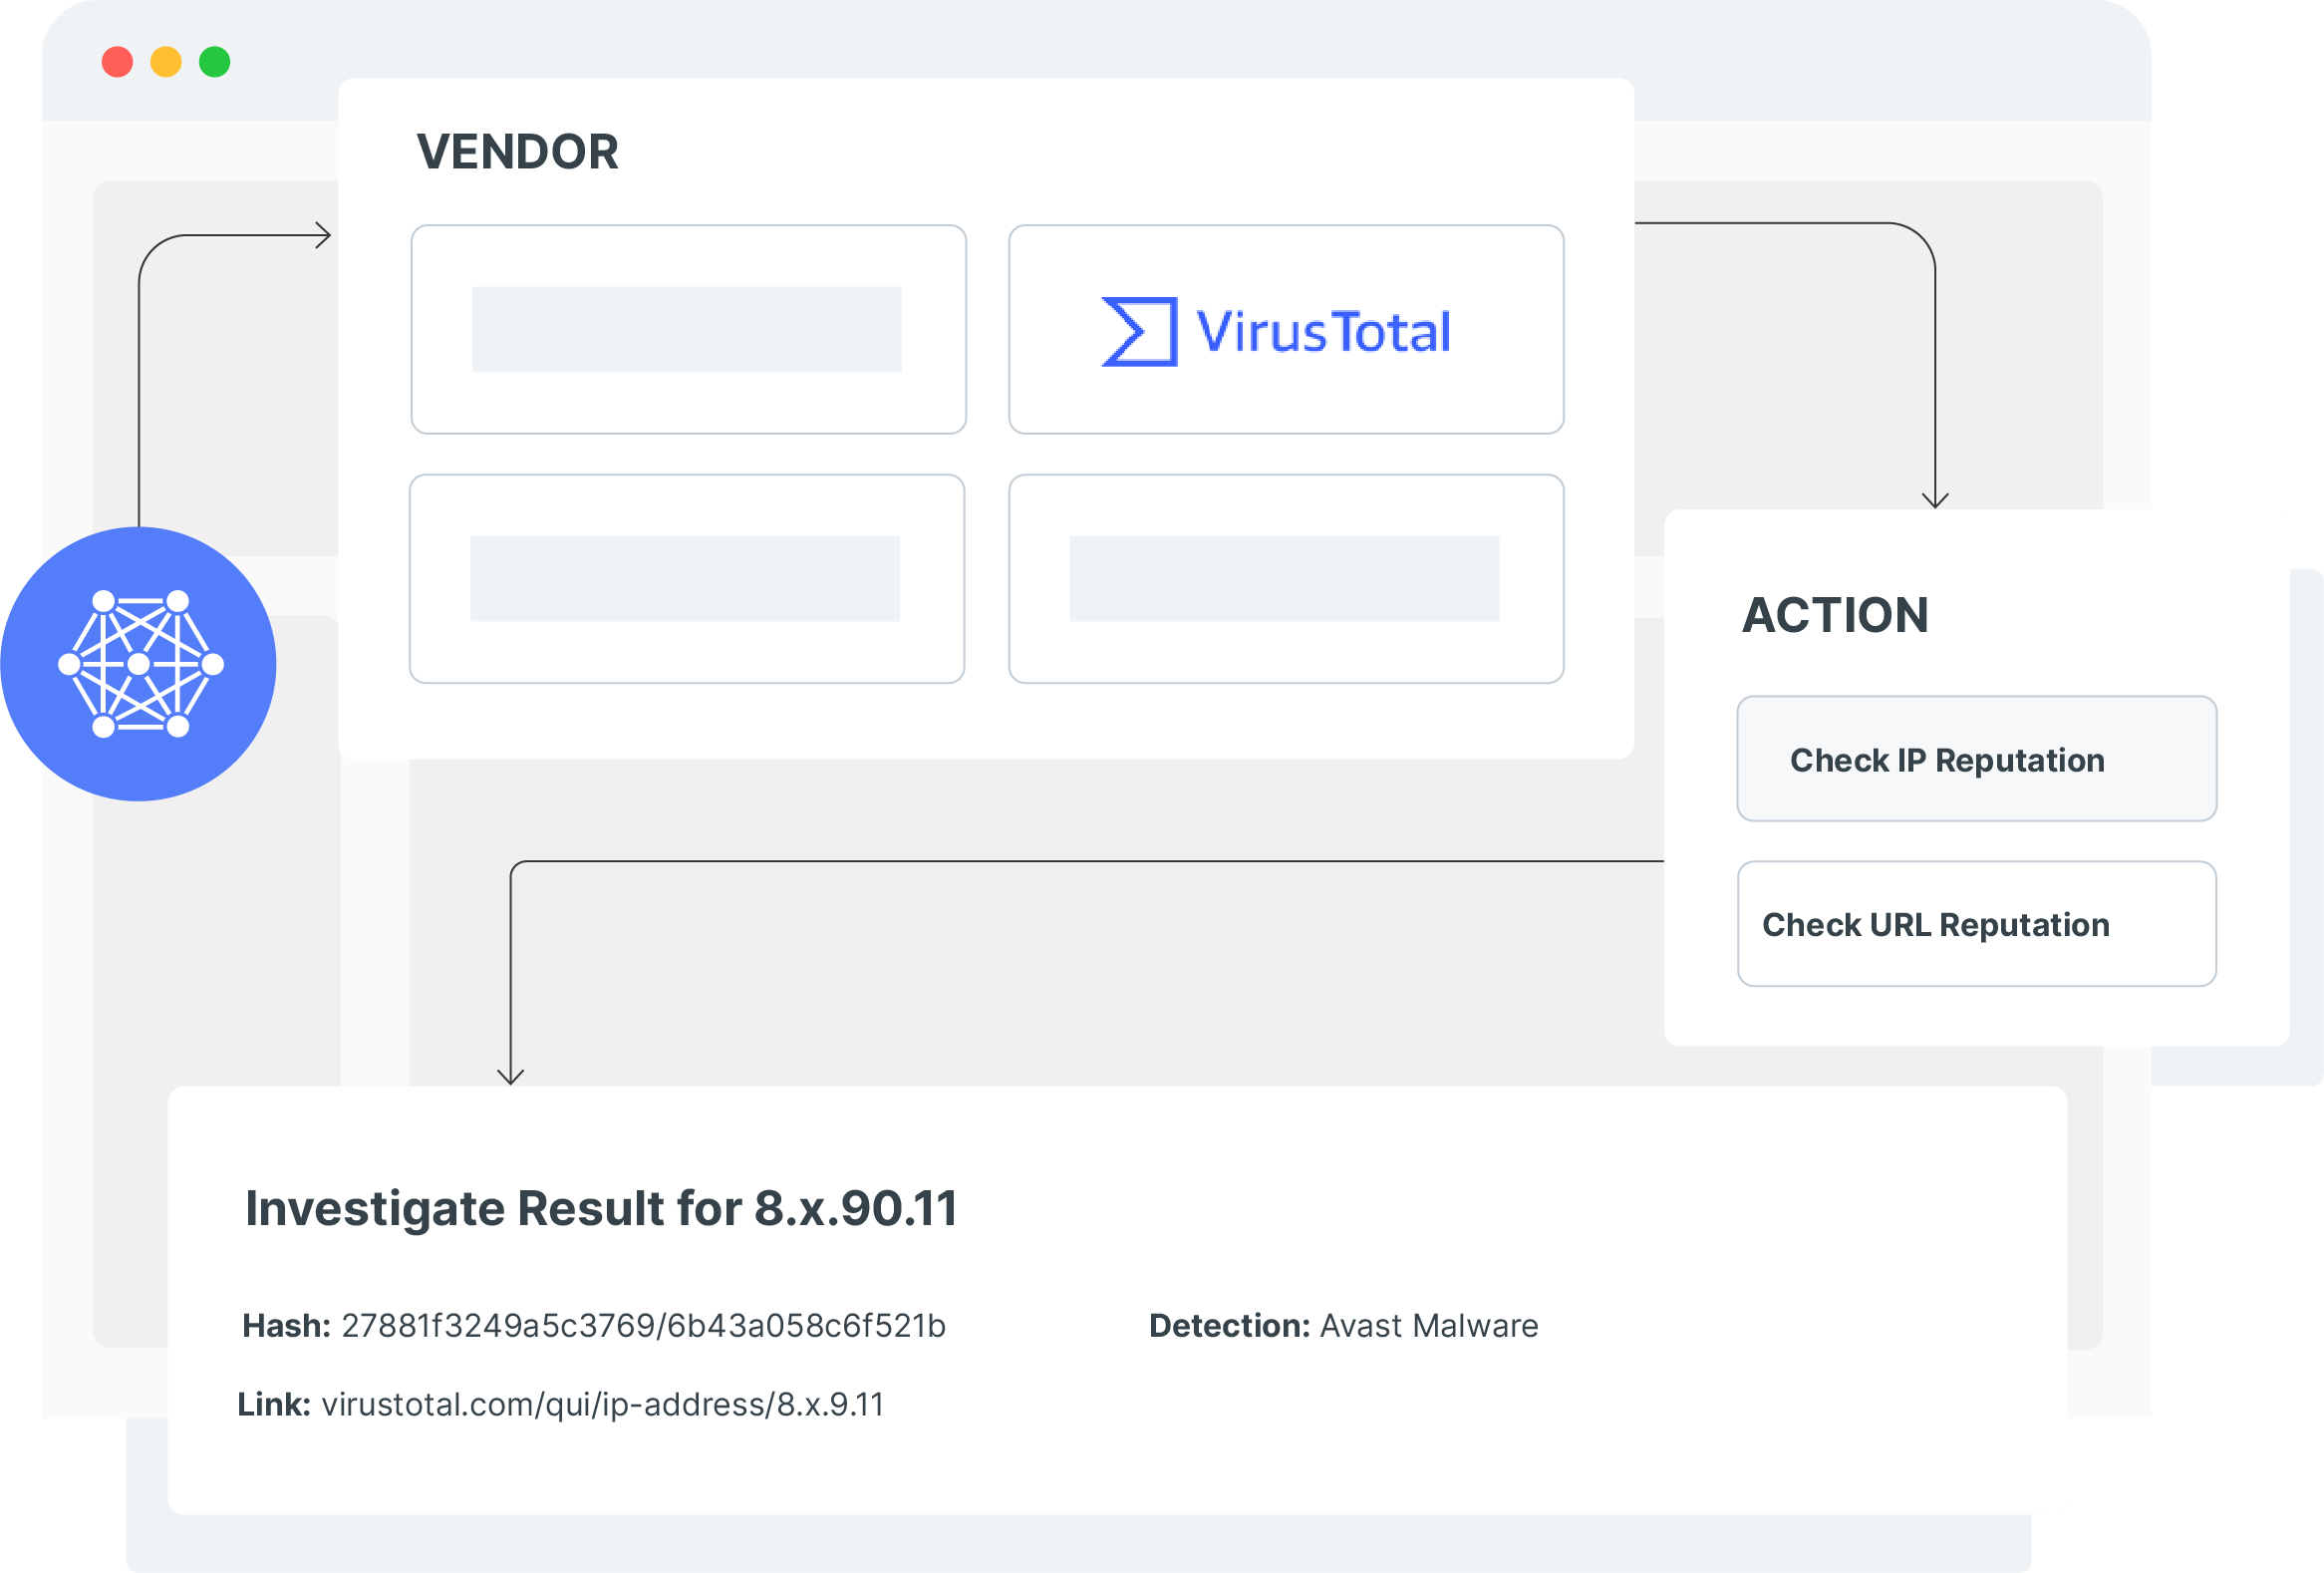This screenshot has width=2324, height=1573.
Task: Expand the VENDOR section
Action: coord(517,151)
